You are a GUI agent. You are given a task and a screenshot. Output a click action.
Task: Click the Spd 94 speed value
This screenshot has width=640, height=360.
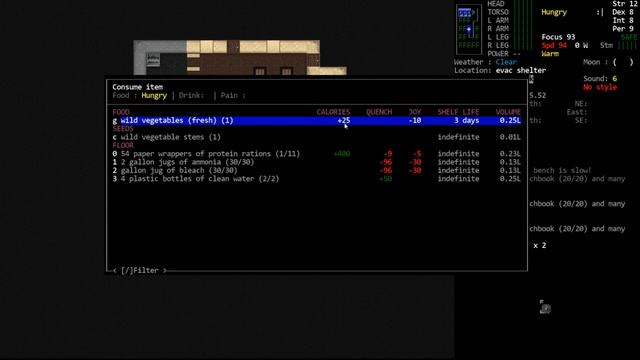[554, 45]
